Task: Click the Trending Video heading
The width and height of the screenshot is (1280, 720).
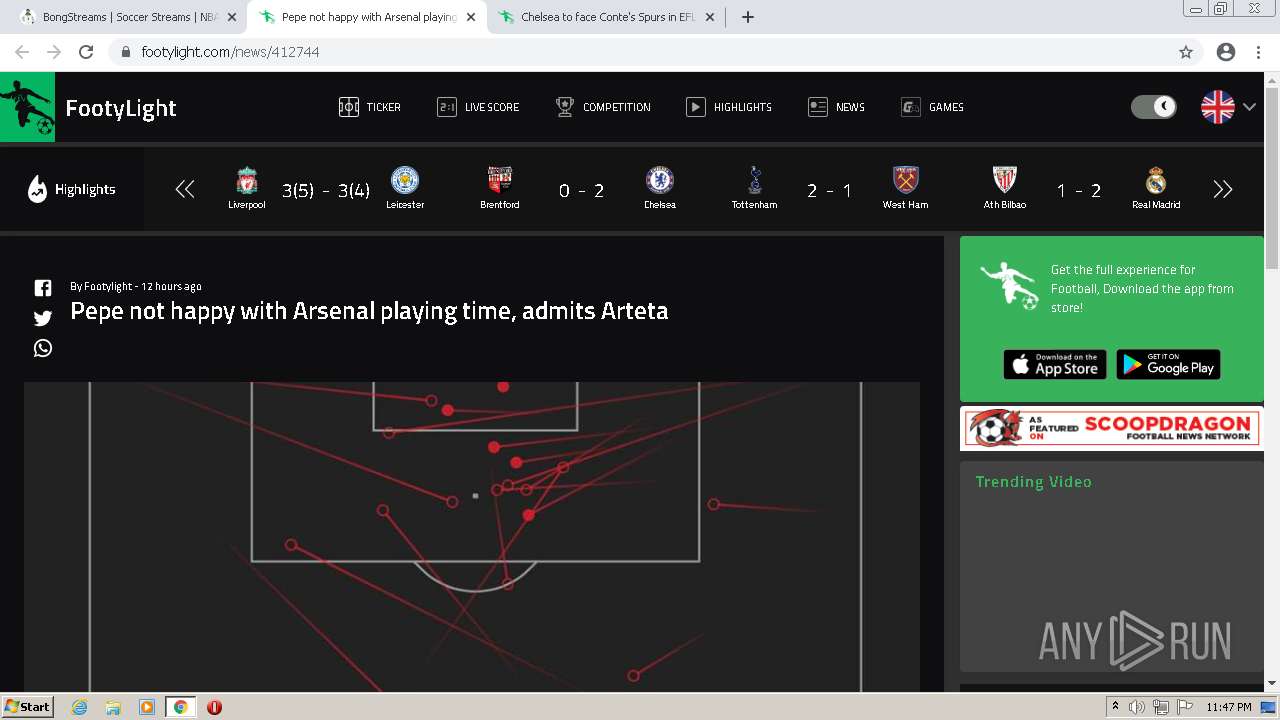Action: point(1033,482)
